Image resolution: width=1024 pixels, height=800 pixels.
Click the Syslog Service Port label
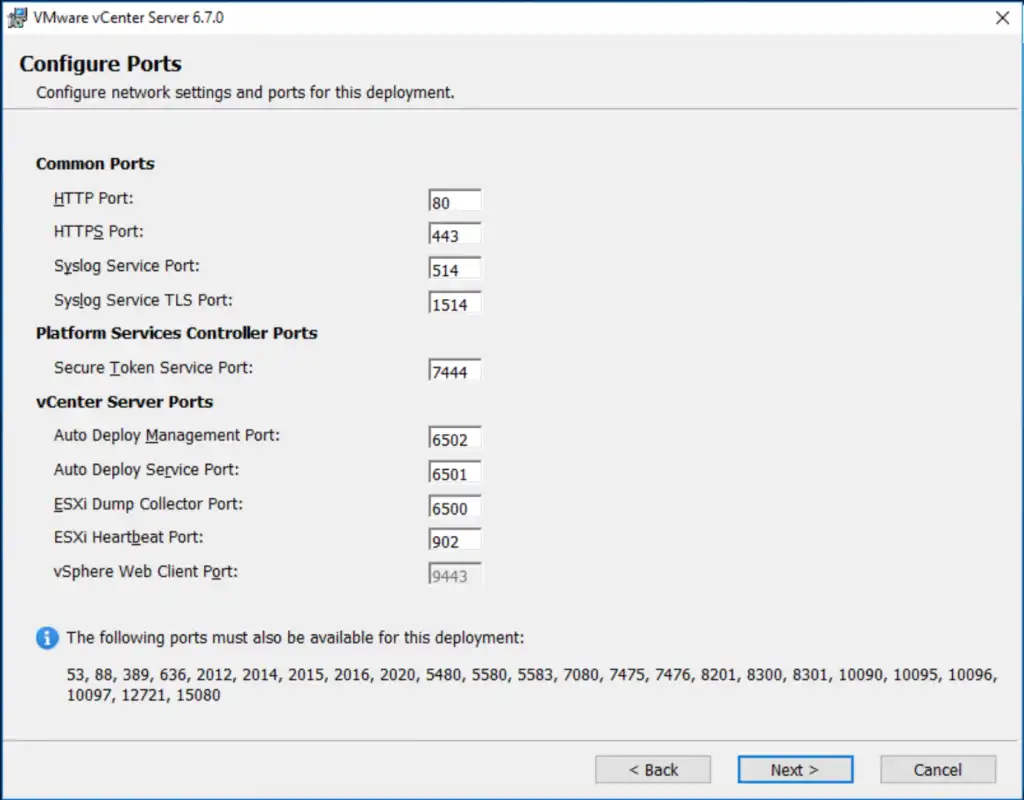(127, 266)
